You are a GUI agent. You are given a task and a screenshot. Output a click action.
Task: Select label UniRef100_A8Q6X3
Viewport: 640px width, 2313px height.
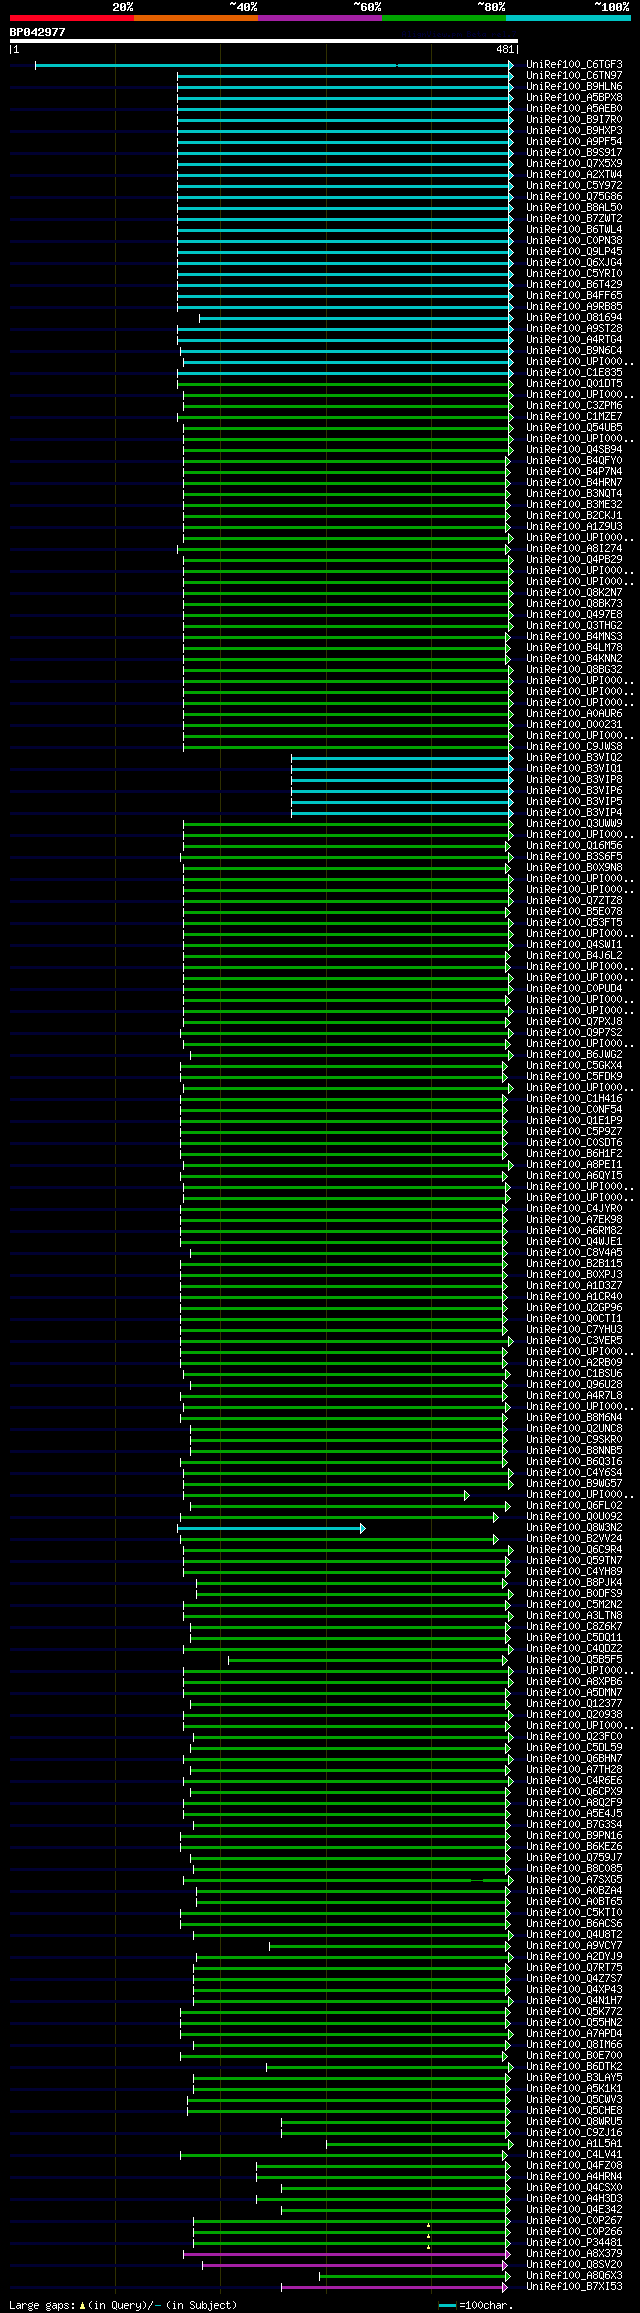point(574,2276)
